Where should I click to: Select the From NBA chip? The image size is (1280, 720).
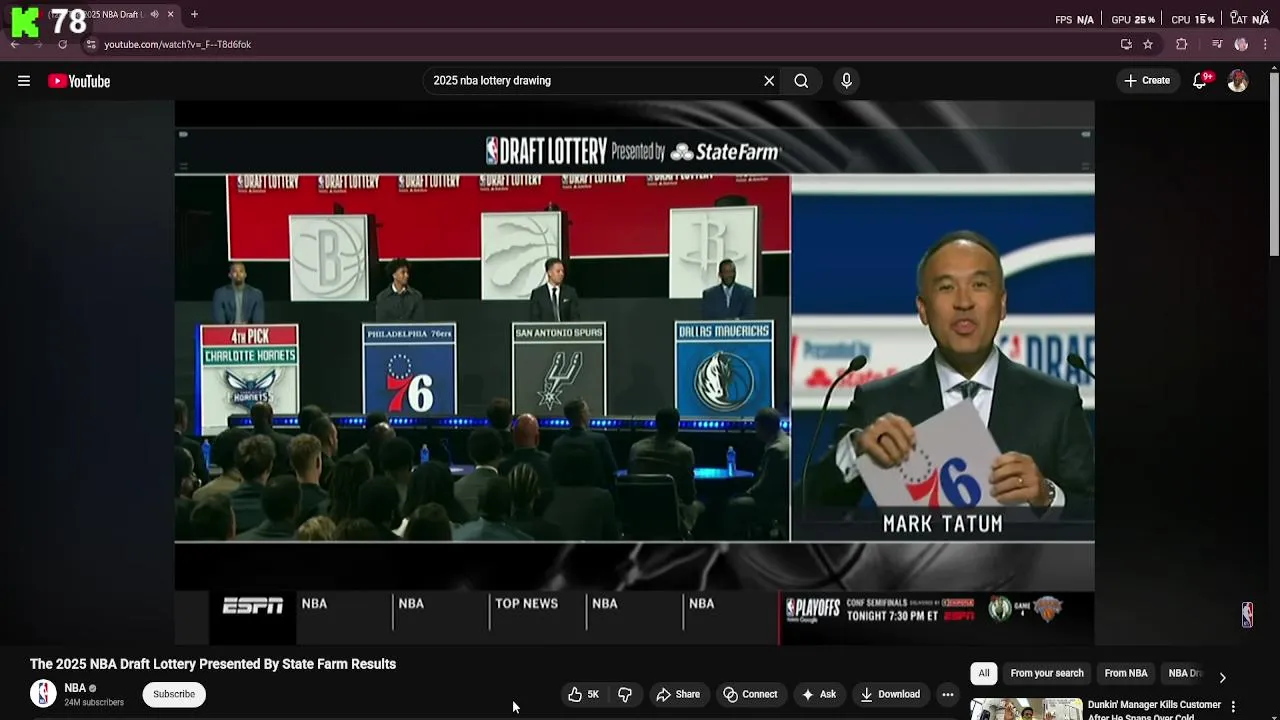(1126, 673)
